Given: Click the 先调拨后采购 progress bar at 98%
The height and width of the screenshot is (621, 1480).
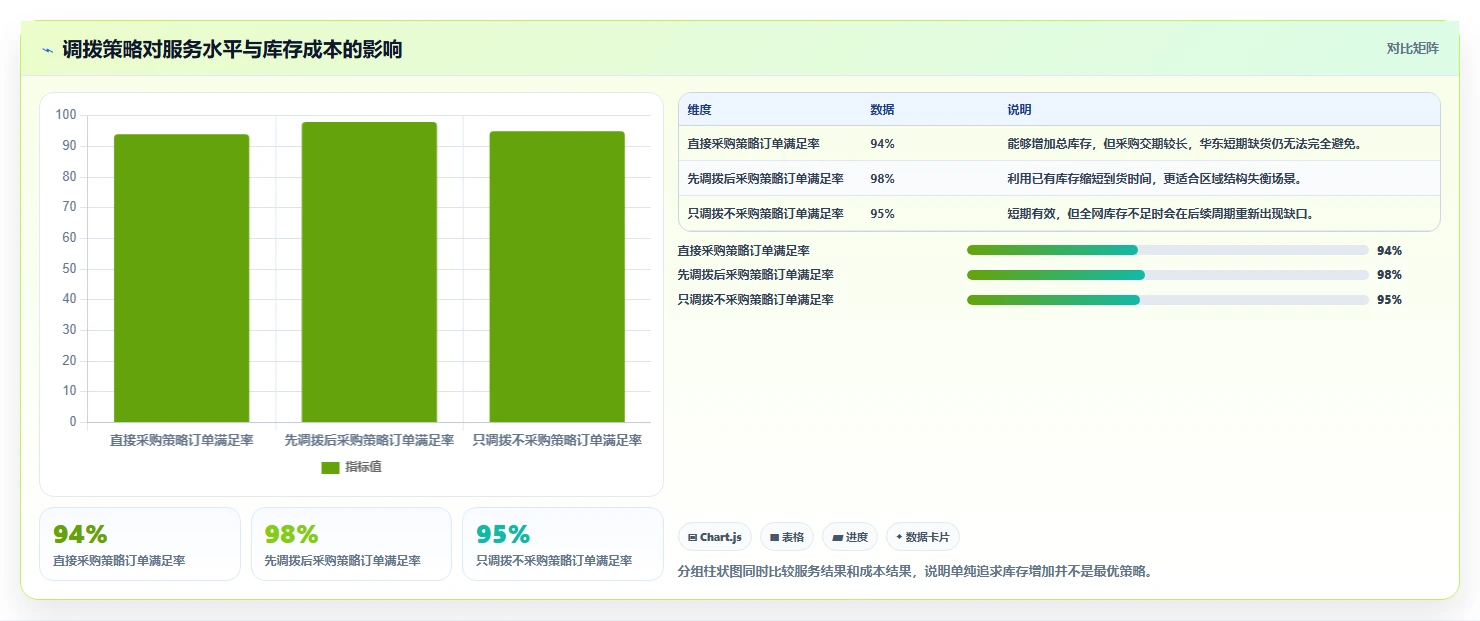Looking at the screenshot, I should click(1167, 275).
